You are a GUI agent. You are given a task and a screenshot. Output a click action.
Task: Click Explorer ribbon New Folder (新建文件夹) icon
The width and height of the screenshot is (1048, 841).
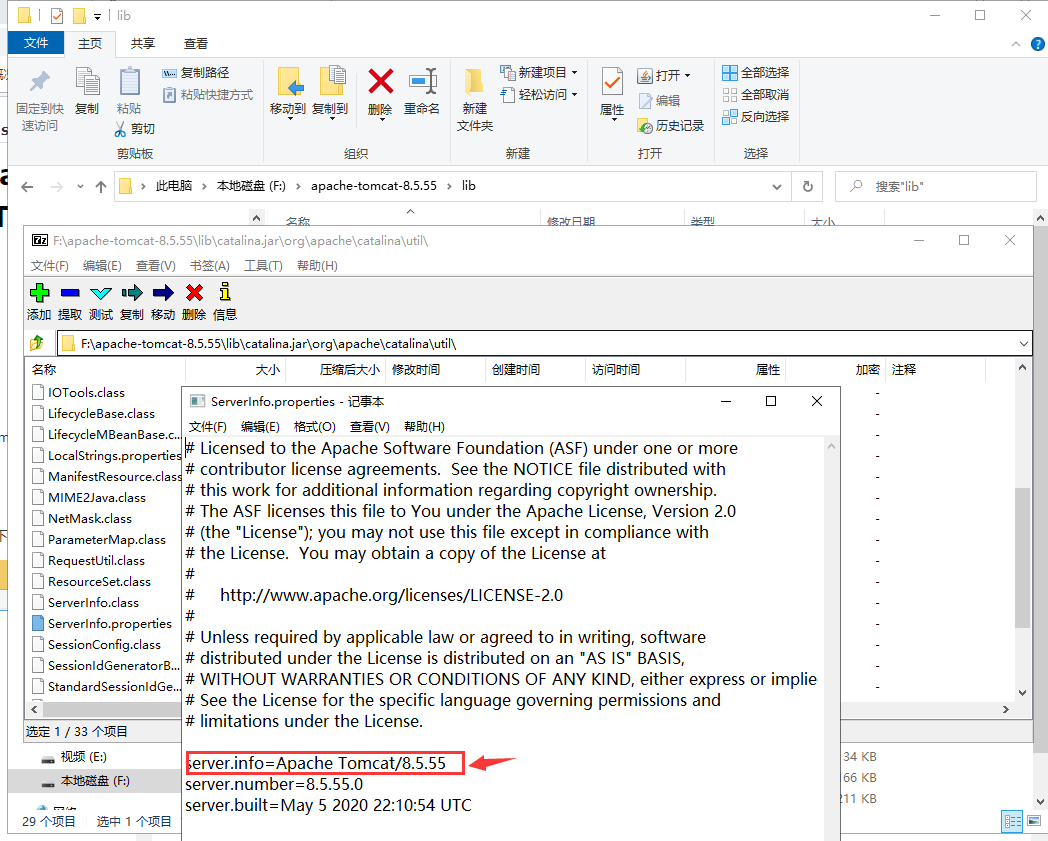pos(475,82)
